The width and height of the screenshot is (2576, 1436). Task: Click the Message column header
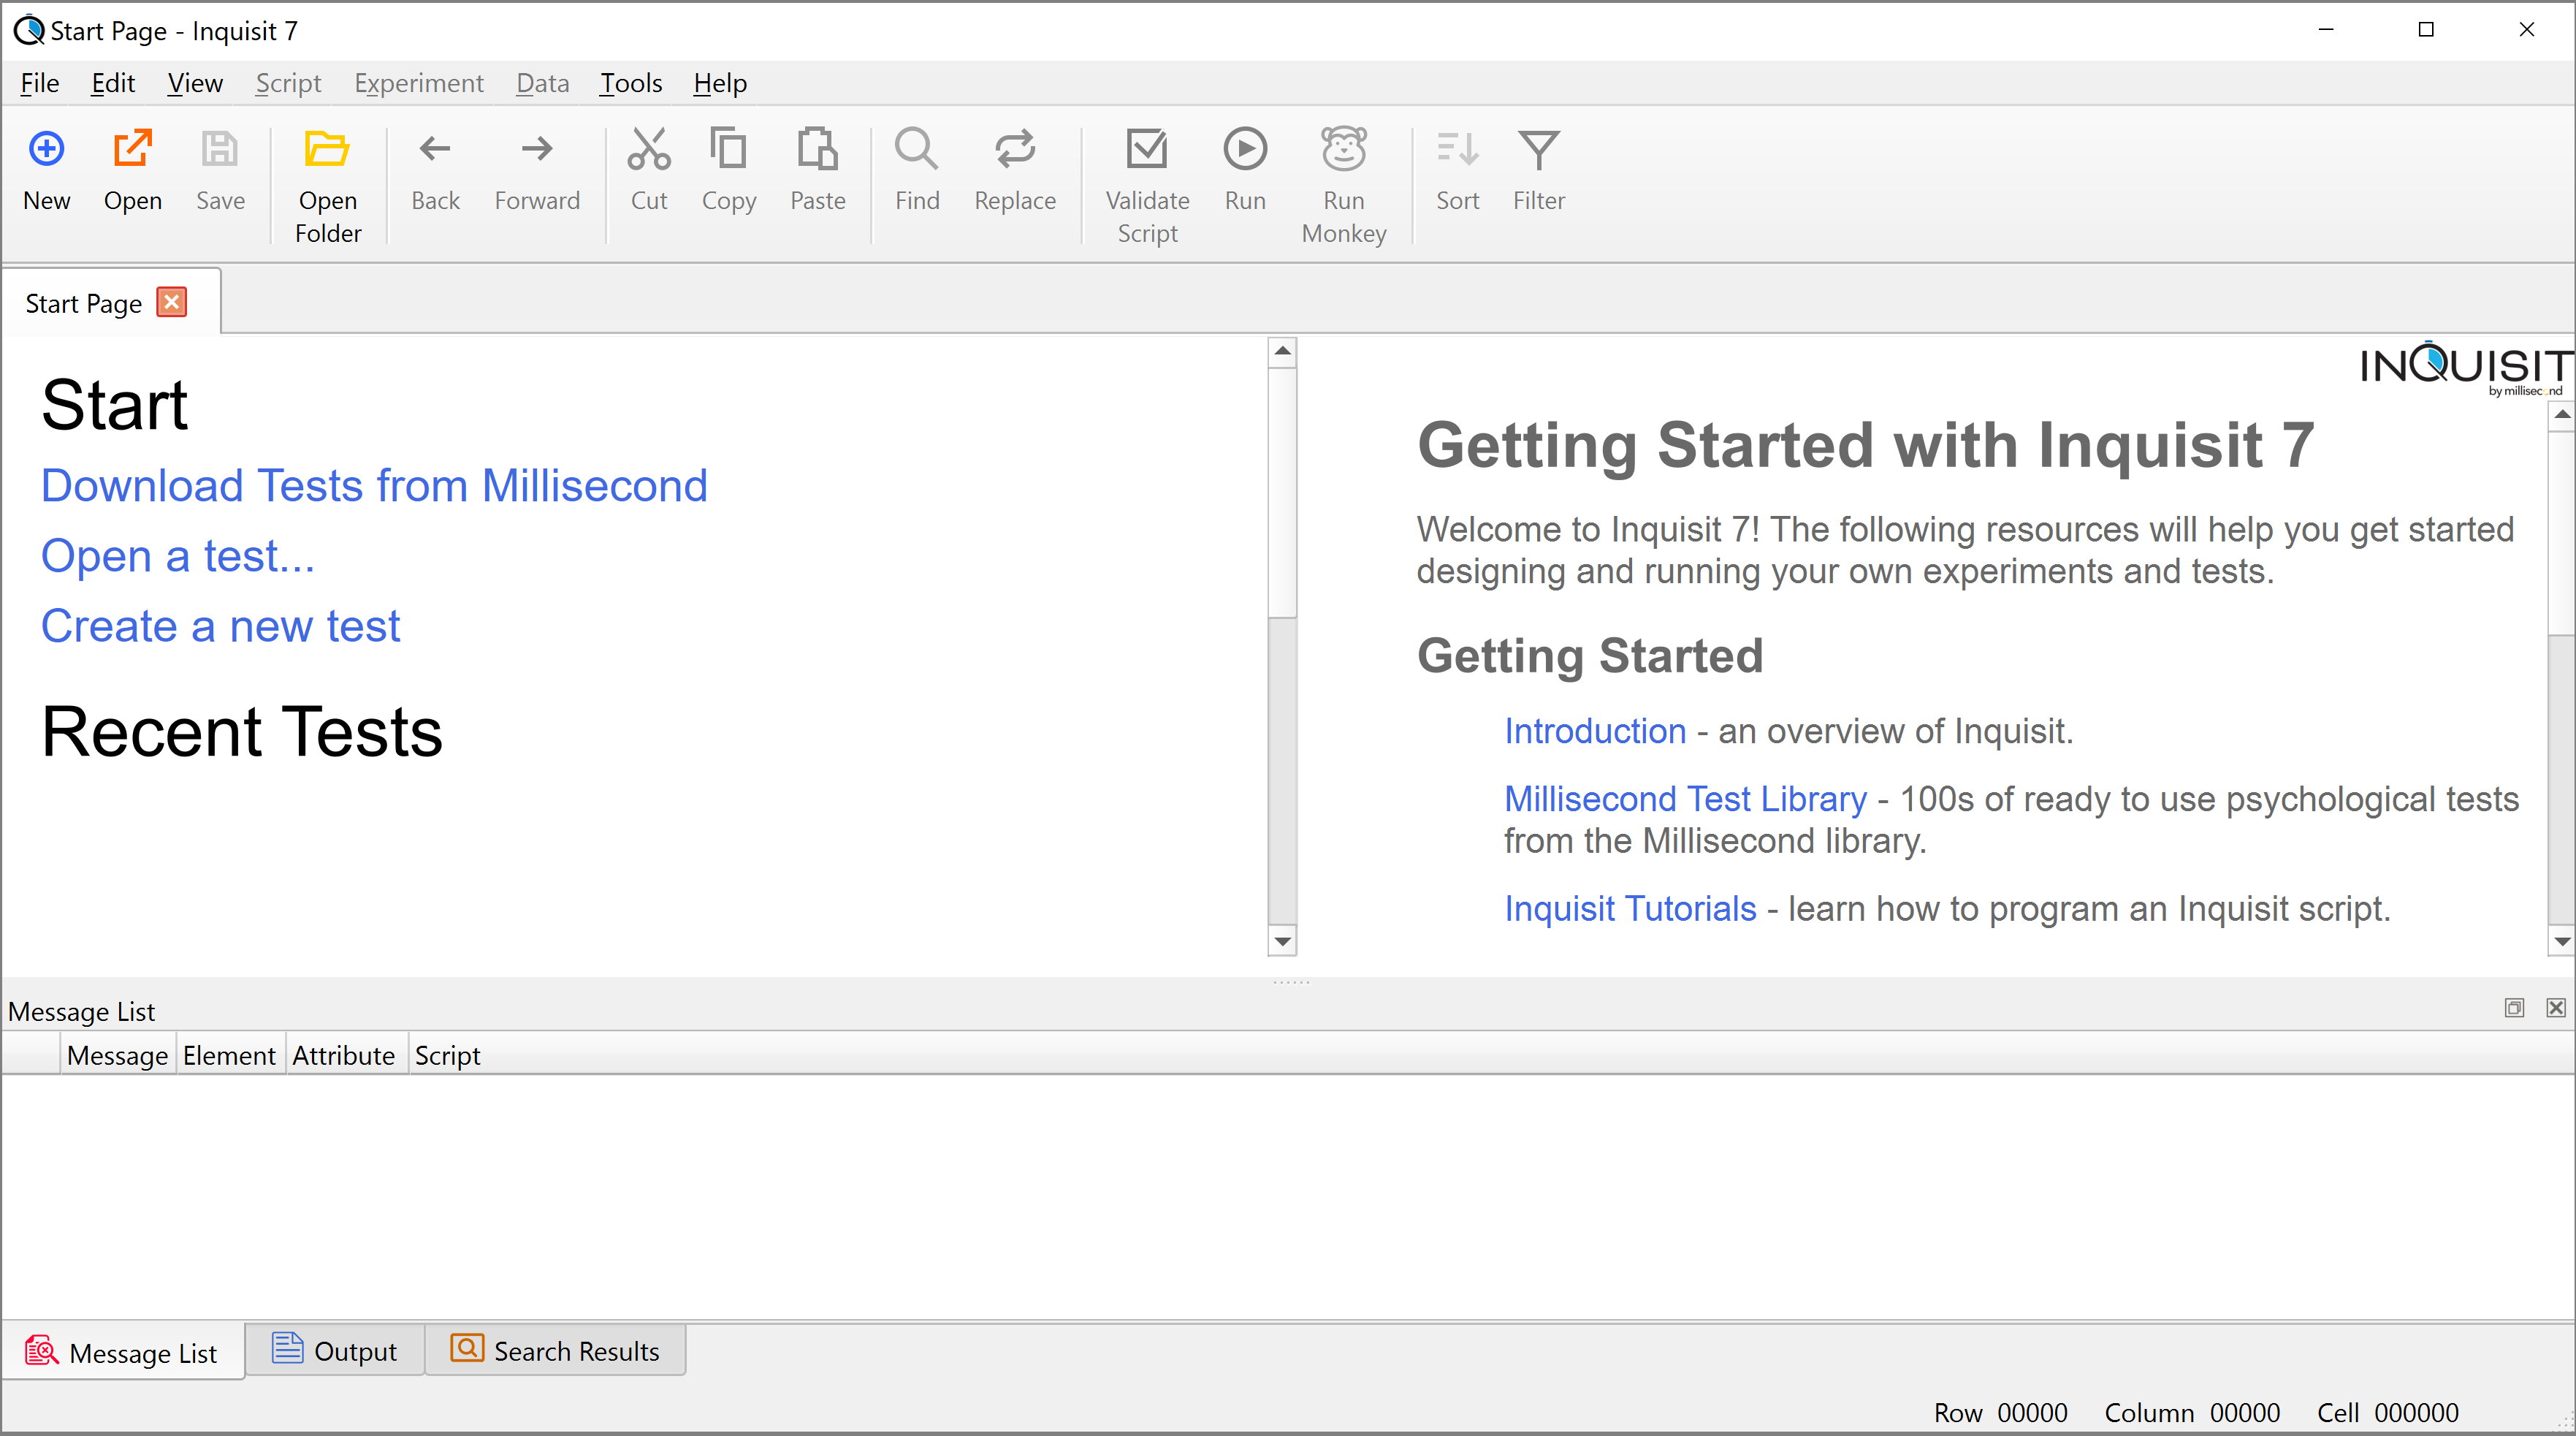(x=118, y=1055)
